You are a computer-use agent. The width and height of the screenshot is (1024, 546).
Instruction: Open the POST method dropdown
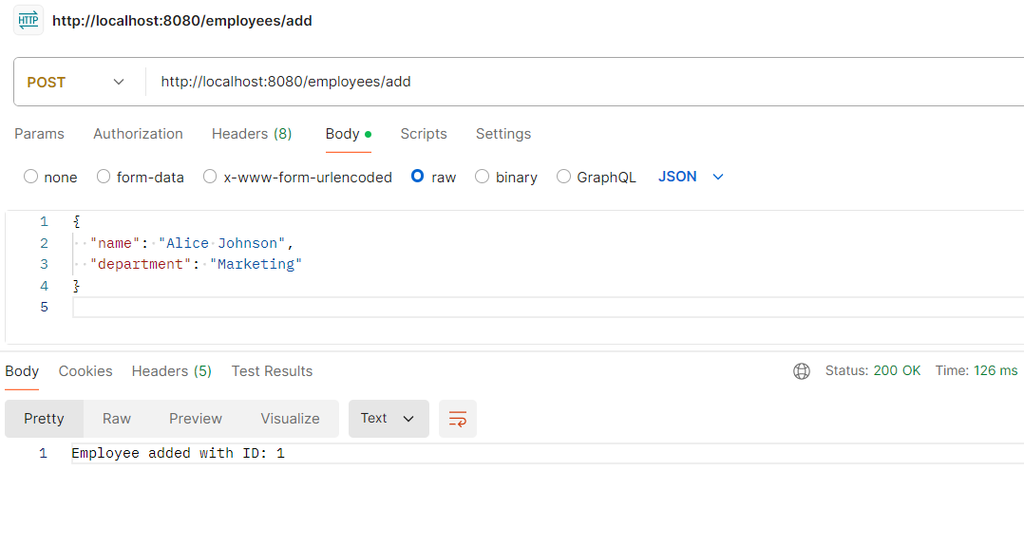77,82
